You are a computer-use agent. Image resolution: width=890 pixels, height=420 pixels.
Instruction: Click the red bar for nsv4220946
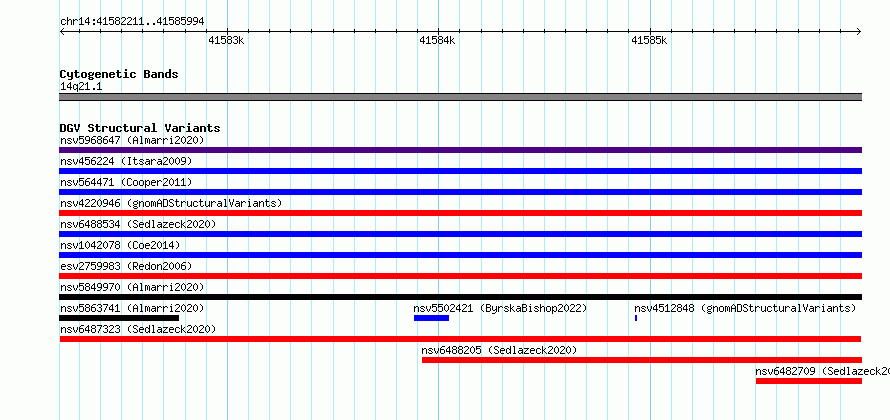(460, 213)
